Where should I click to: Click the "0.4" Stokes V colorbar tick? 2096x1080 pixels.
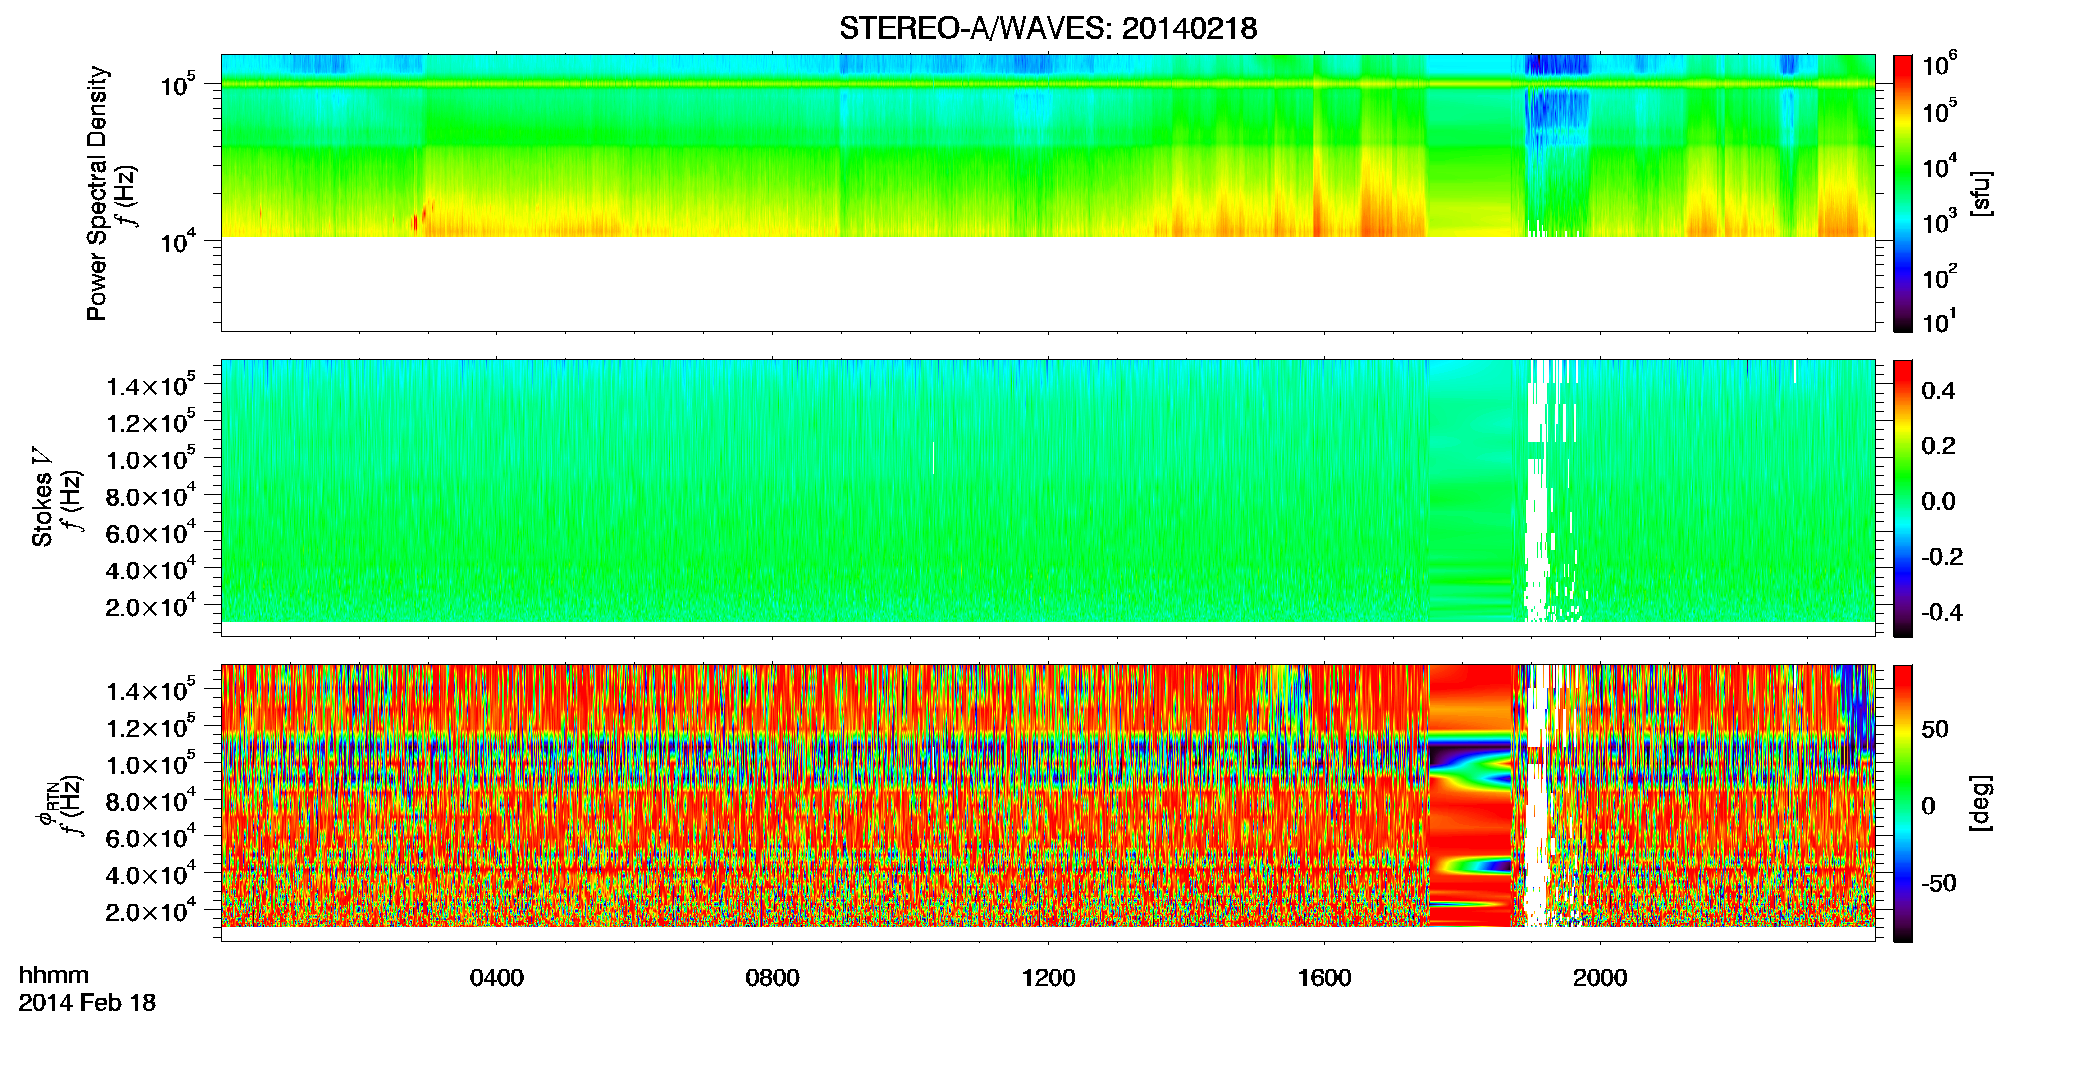click(x=1938, y=391)
